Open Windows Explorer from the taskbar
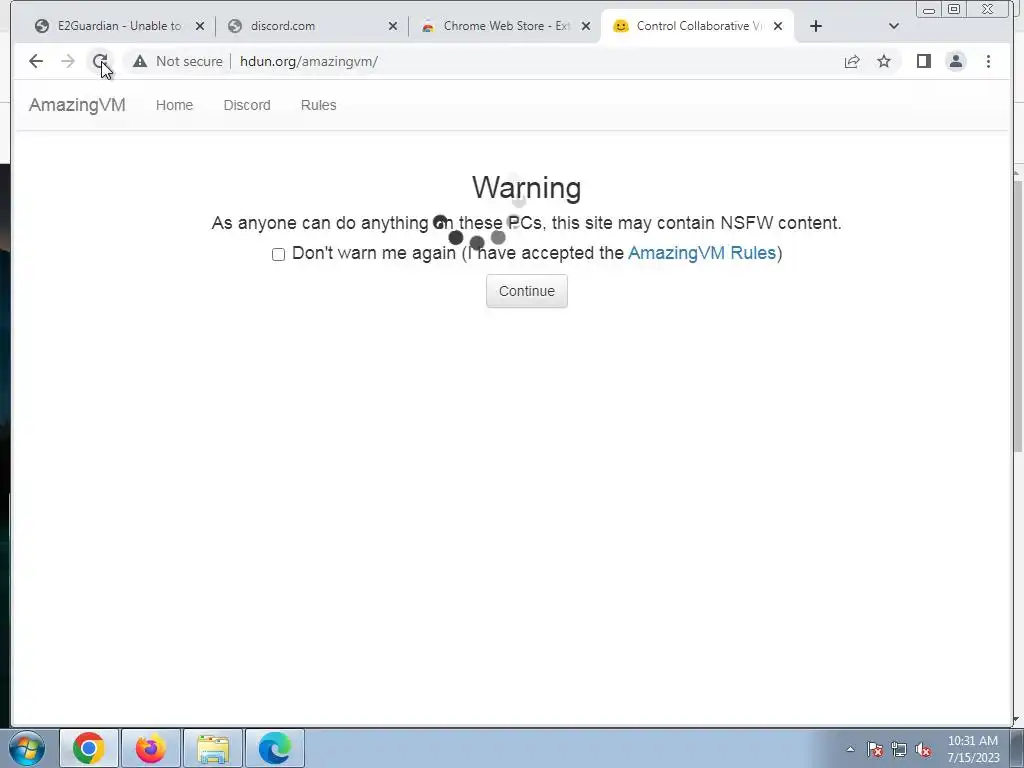The width and height of the screenshot is (1024, 768). point(213,748)
